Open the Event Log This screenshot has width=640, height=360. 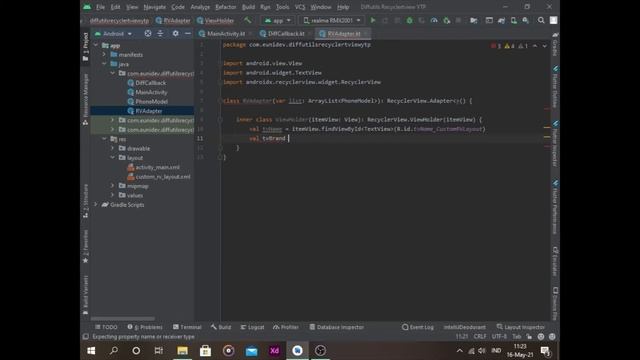point(418,327)
